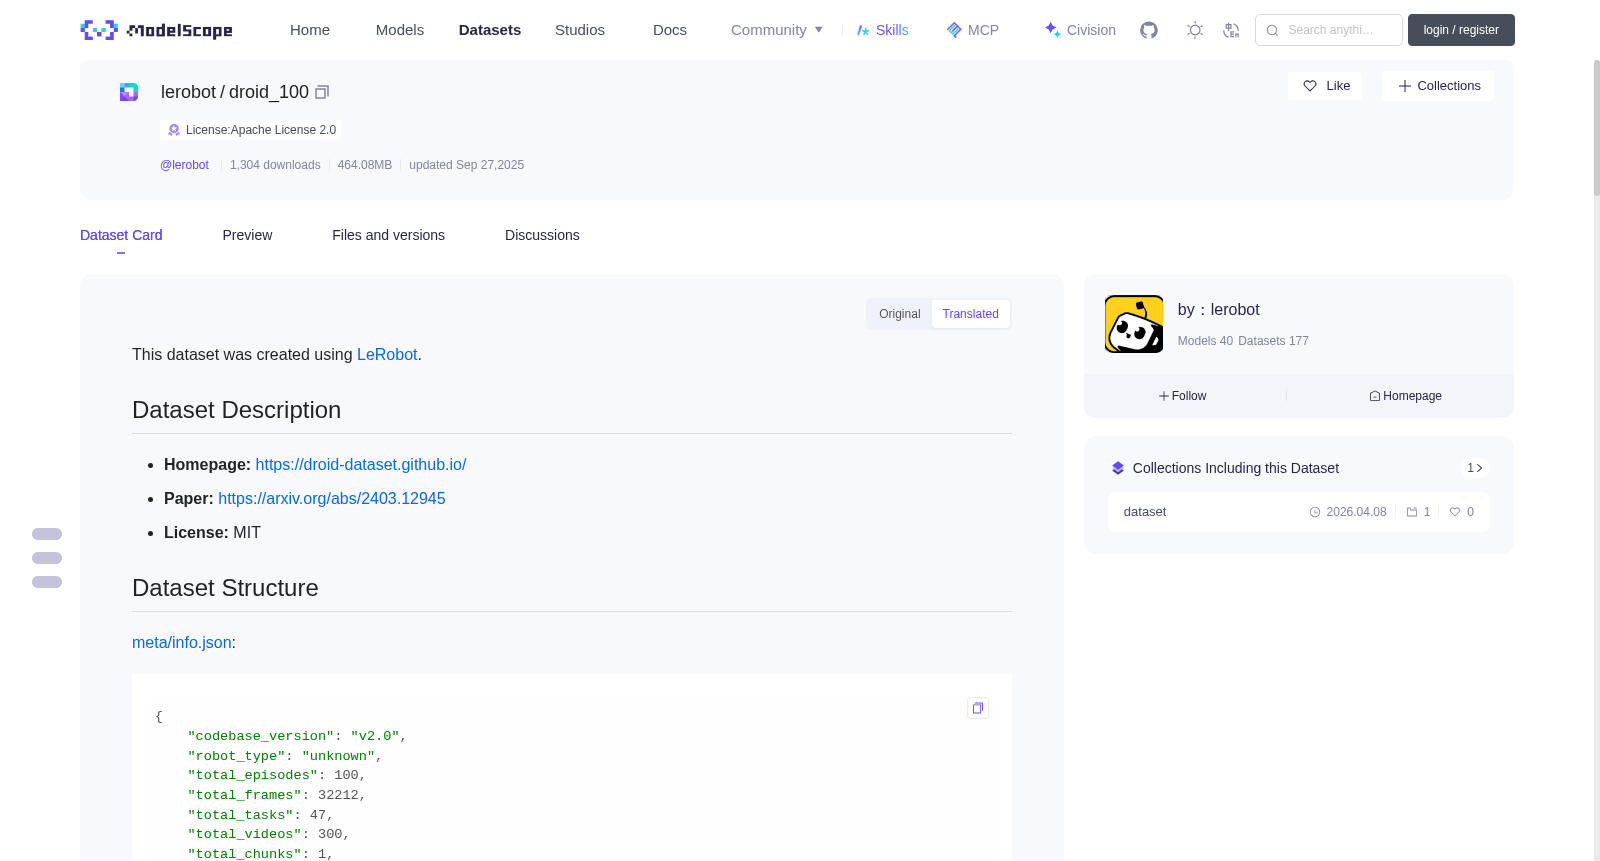
Task: Click the login / register button
Action: pos(1461,30)
